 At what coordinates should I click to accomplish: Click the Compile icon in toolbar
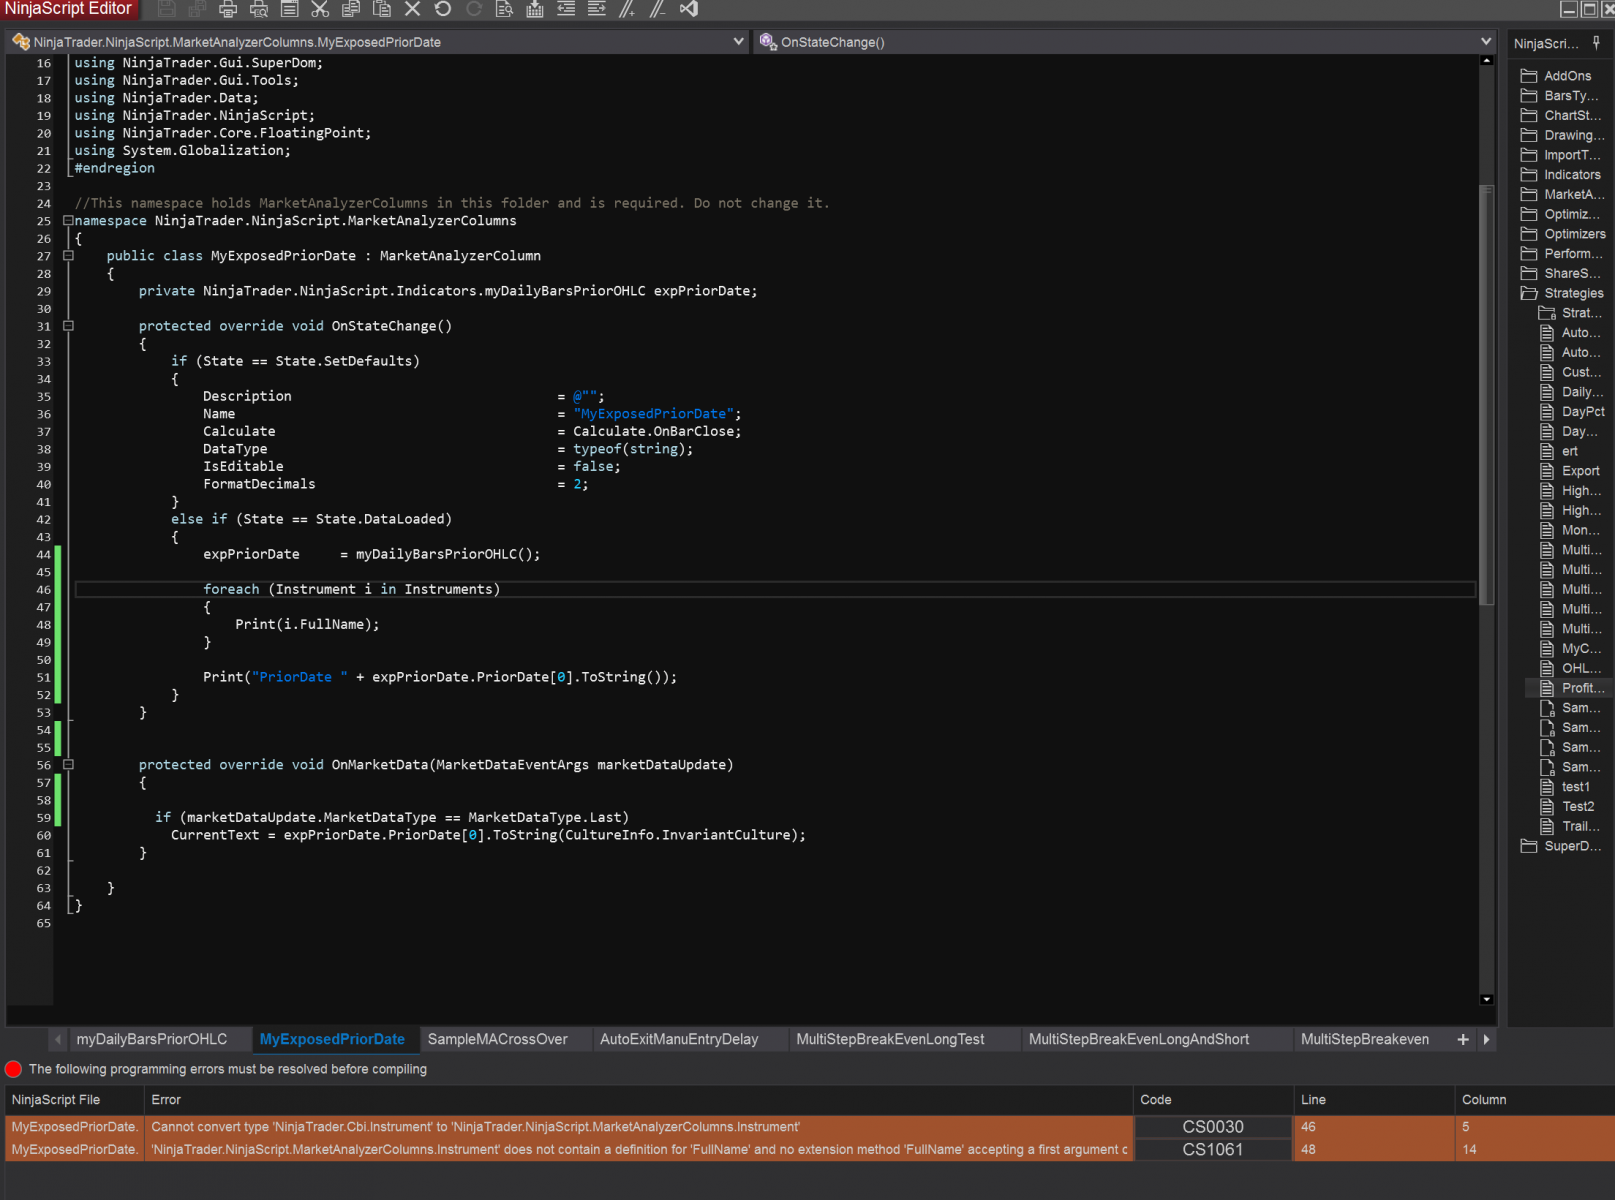(535, 9)
